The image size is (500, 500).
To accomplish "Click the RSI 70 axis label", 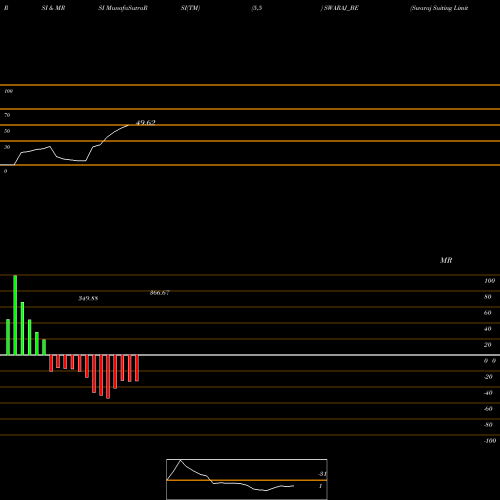I will pyautogui.click(x=7, y=115).
